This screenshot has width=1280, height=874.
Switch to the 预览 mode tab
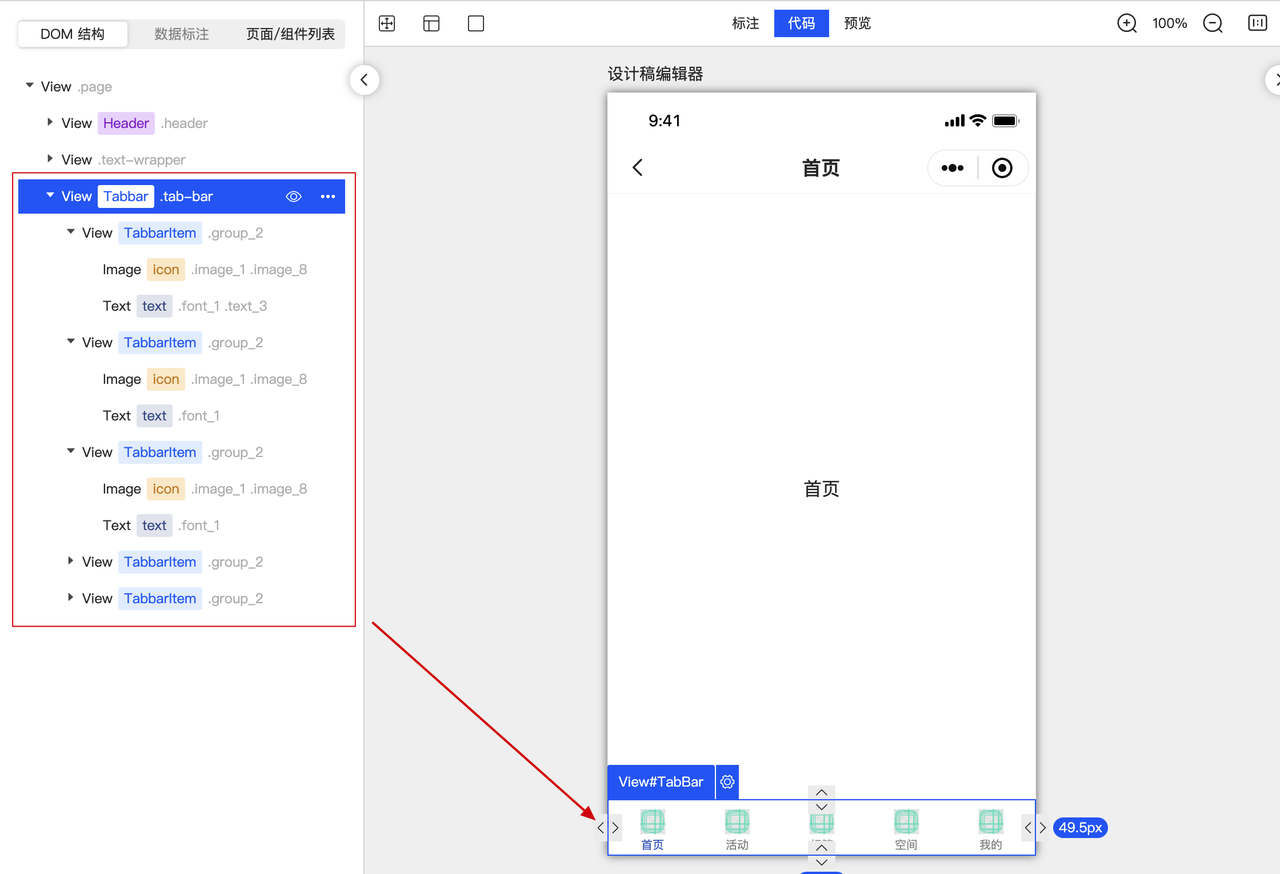coord(857,22)
